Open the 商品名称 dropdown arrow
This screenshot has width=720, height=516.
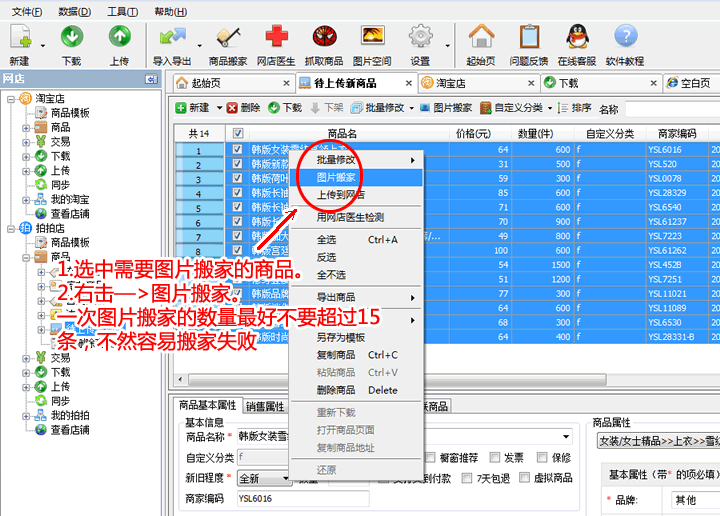coord(566,437)
